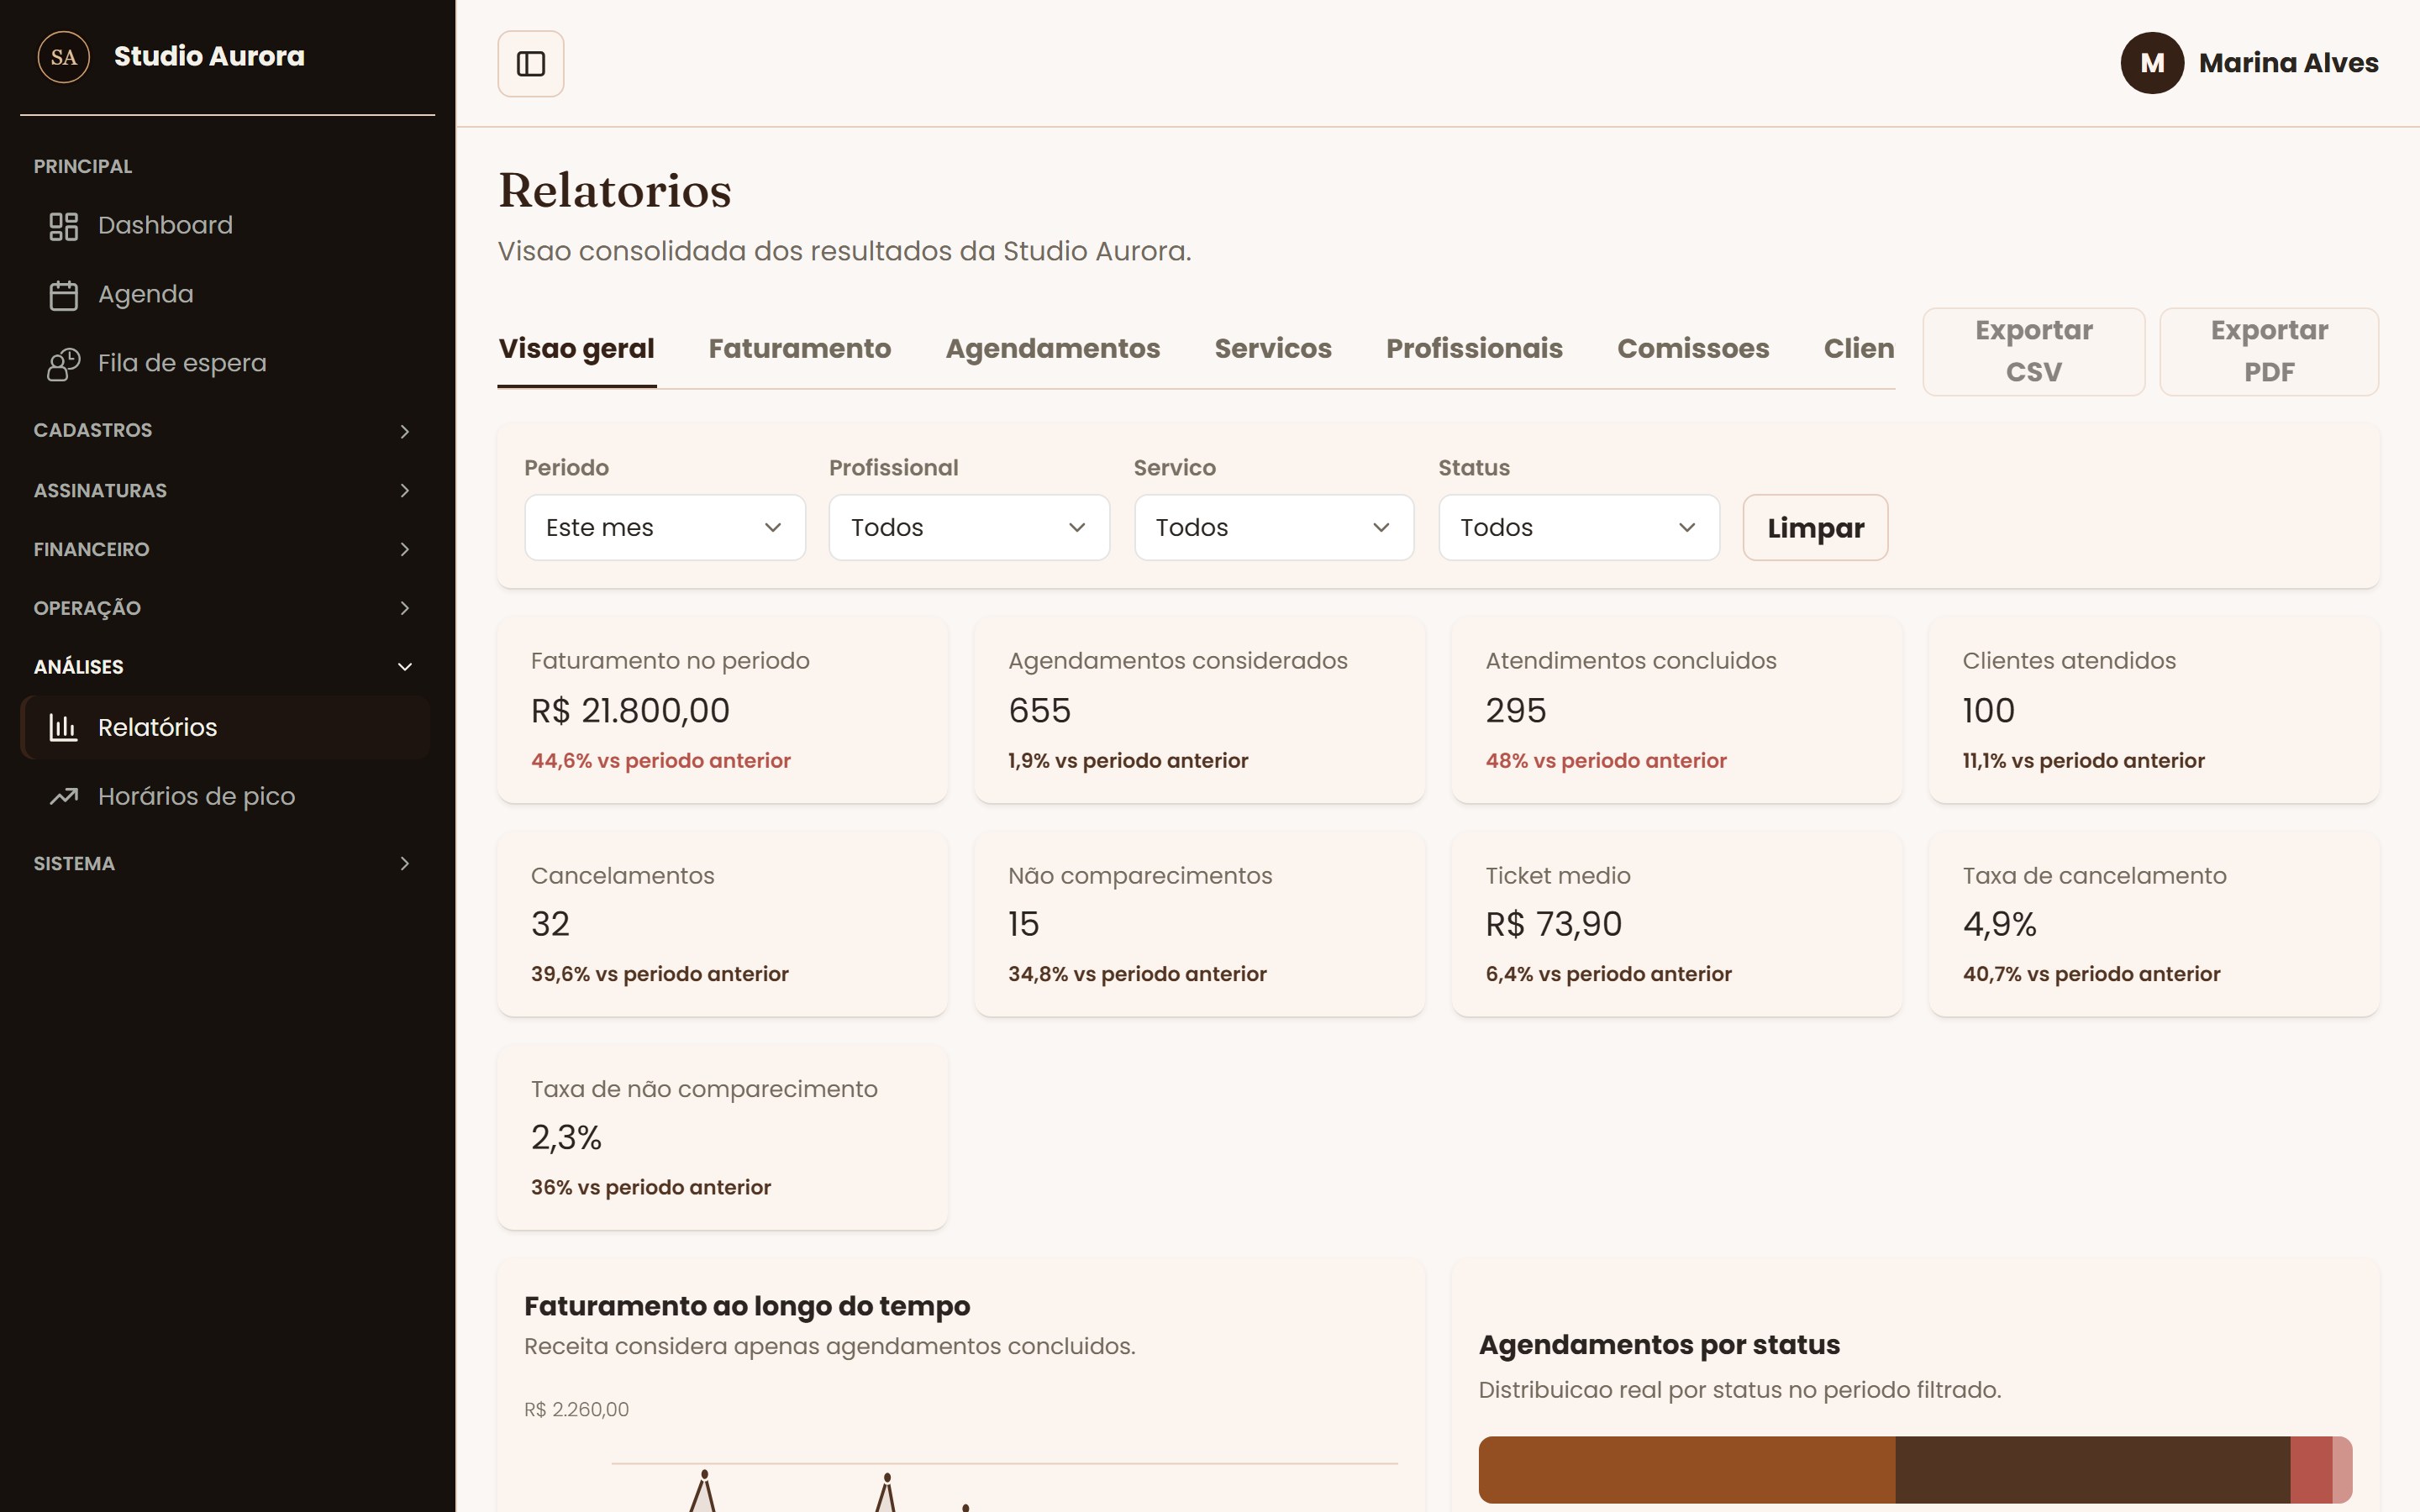The height and width of the screenshot is (1512, 2420).
Task: Select the Visao geral tab
Action: click(577, 349)
